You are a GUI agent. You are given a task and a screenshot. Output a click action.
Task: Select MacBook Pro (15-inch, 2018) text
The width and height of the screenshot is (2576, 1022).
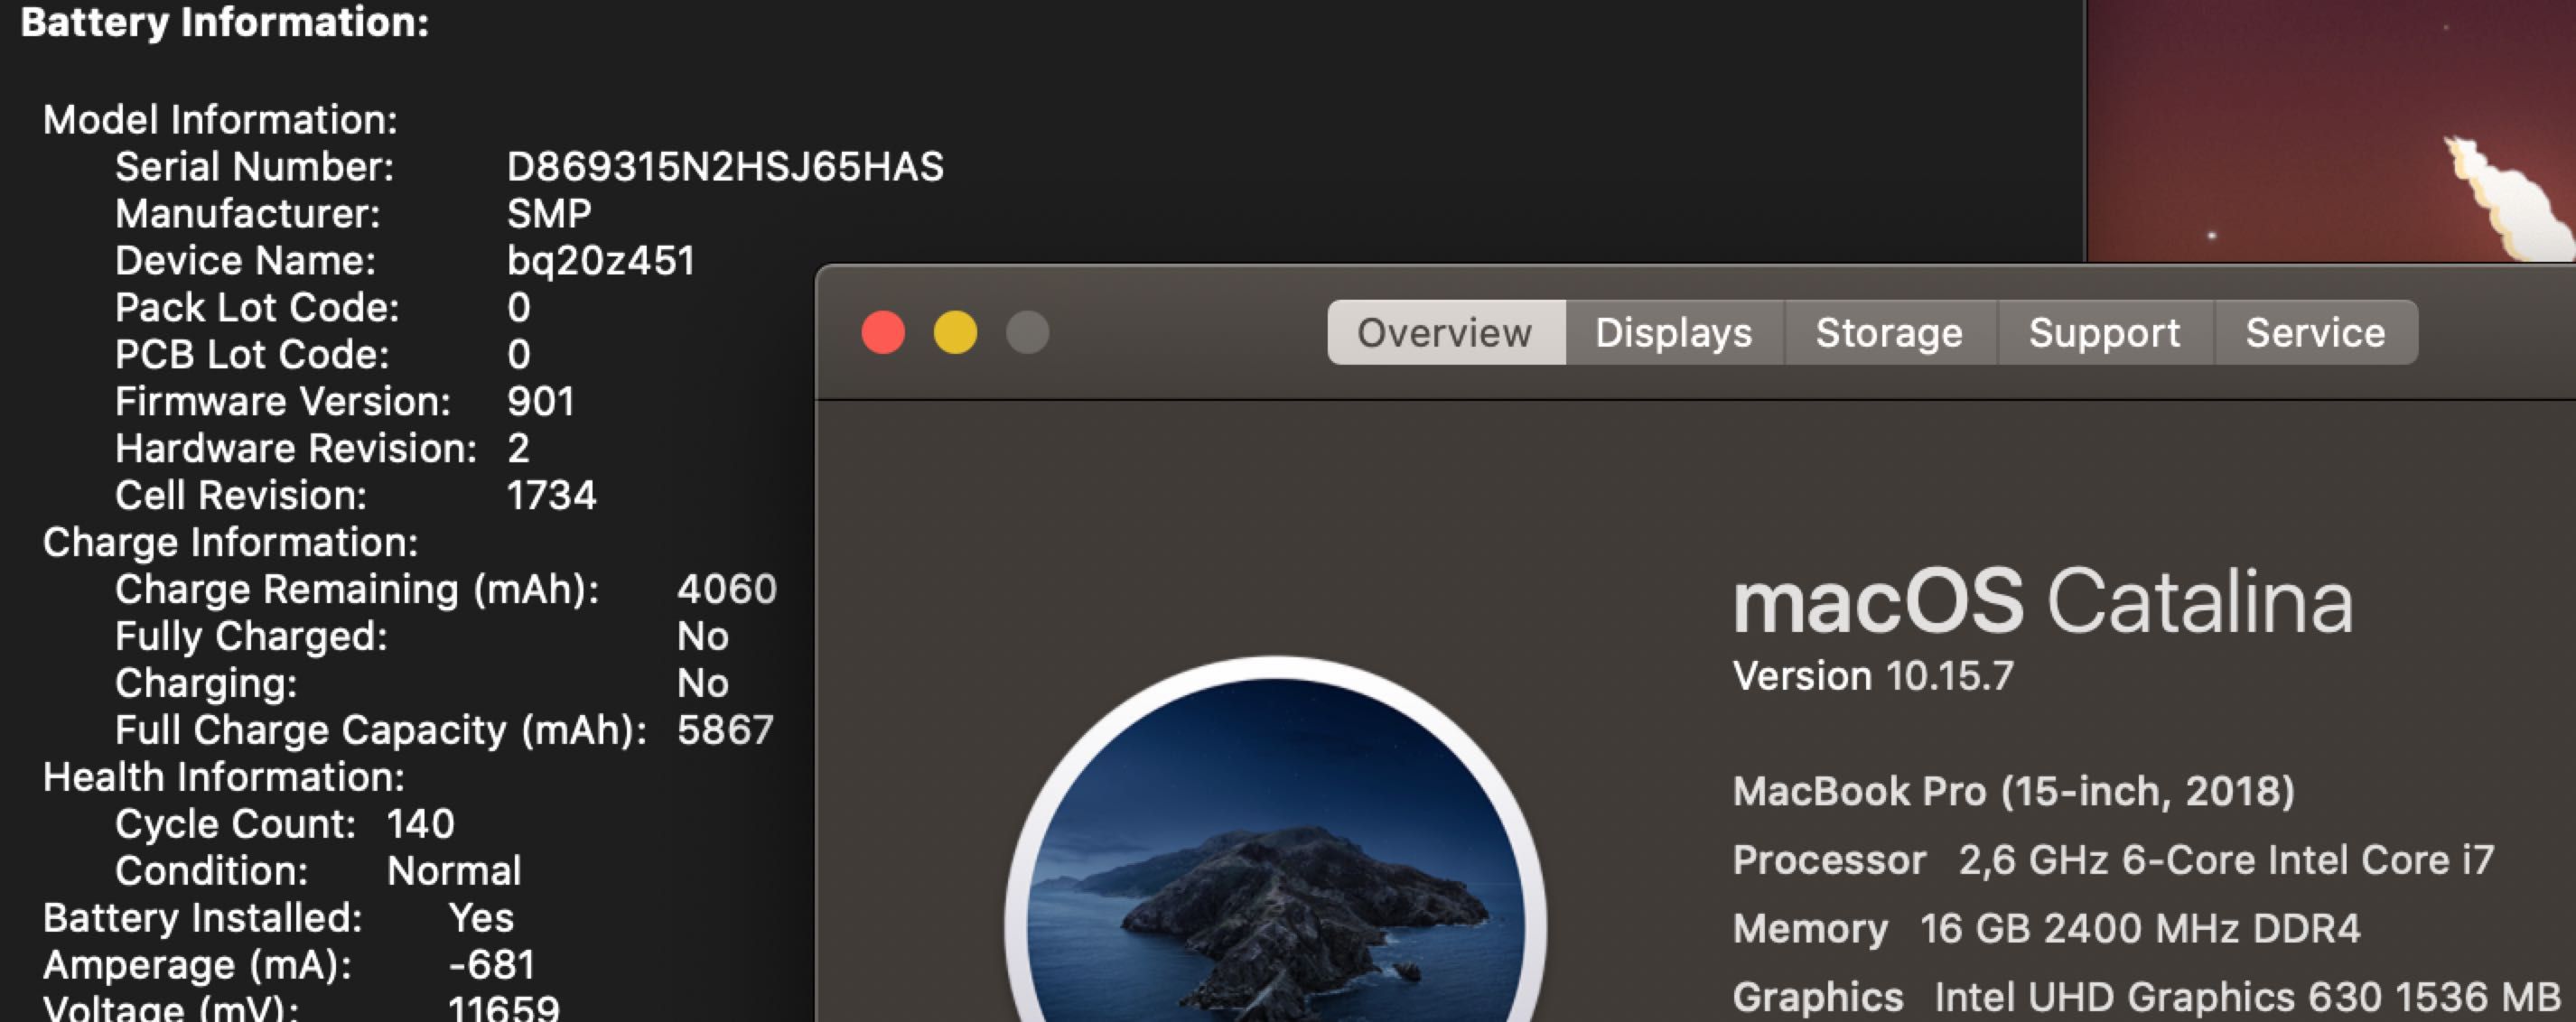coord(2013,791)
